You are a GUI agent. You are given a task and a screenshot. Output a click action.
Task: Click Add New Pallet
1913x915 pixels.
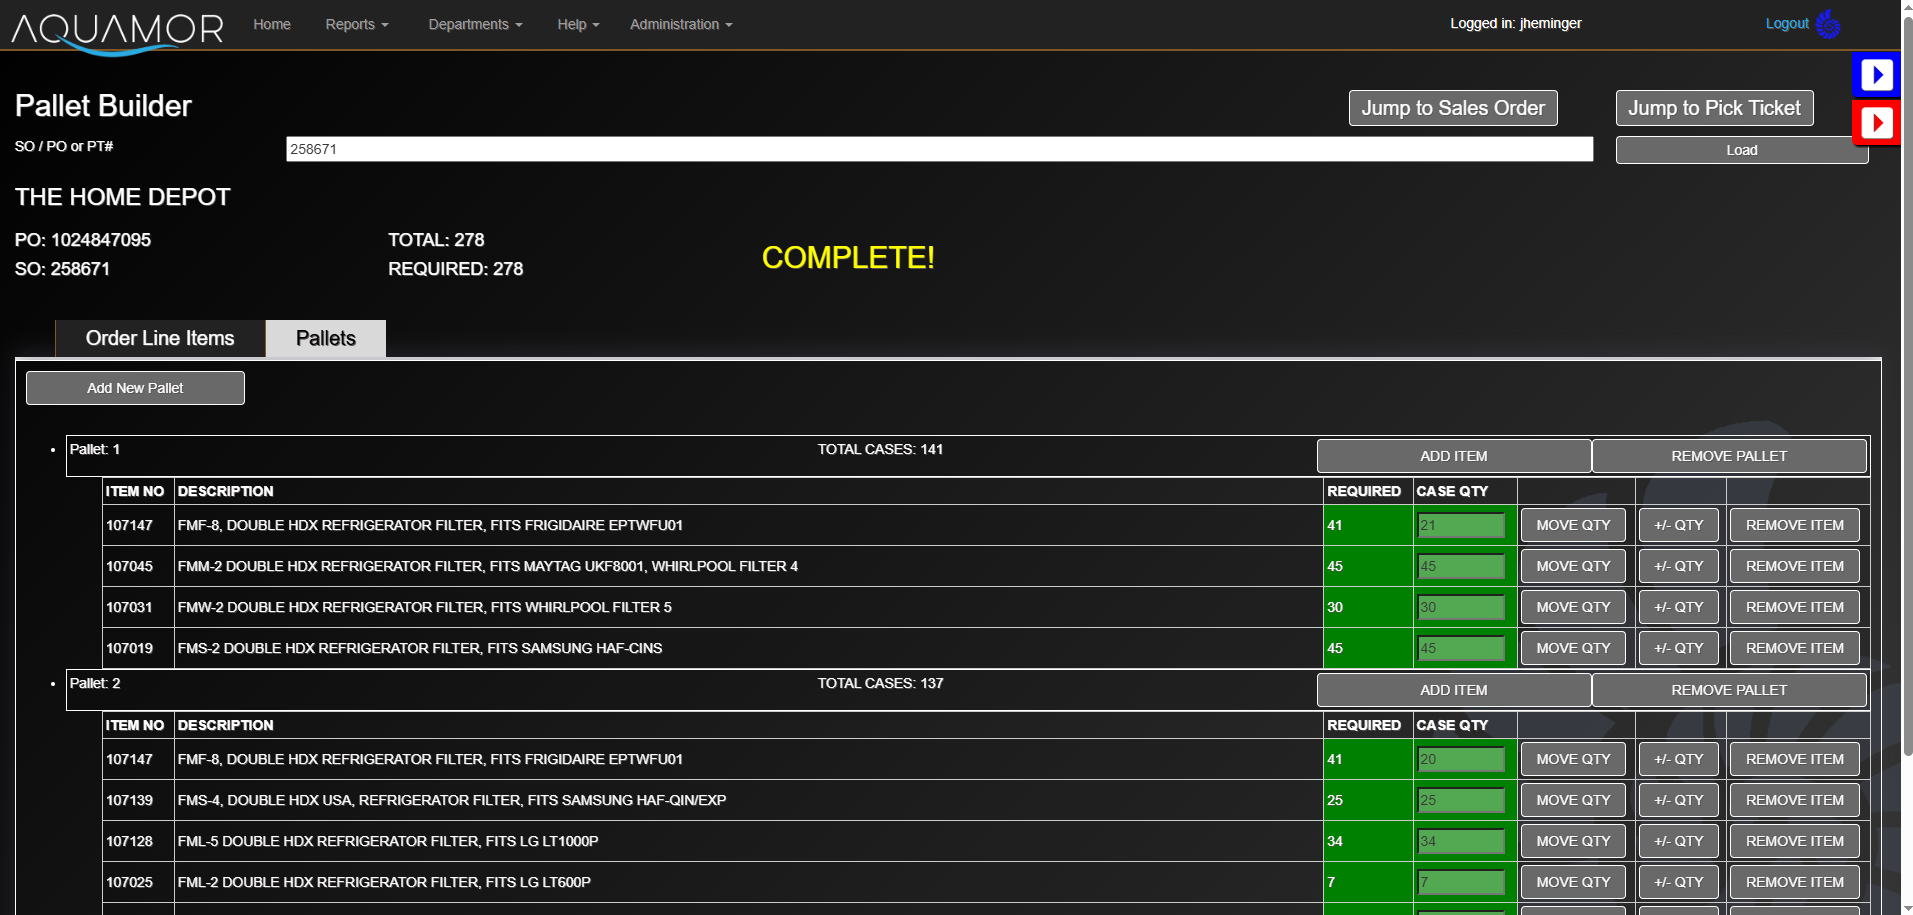coord(134,387)
